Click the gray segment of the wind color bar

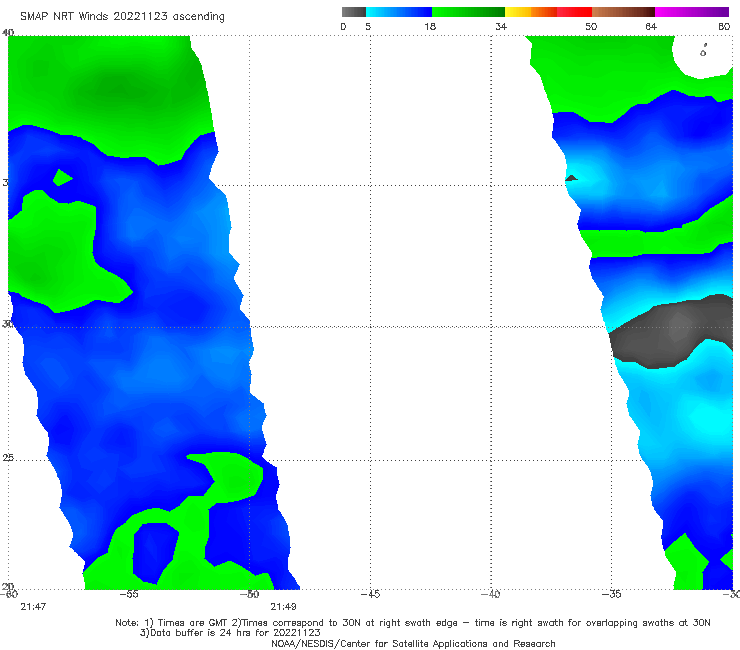pos(353,12)
